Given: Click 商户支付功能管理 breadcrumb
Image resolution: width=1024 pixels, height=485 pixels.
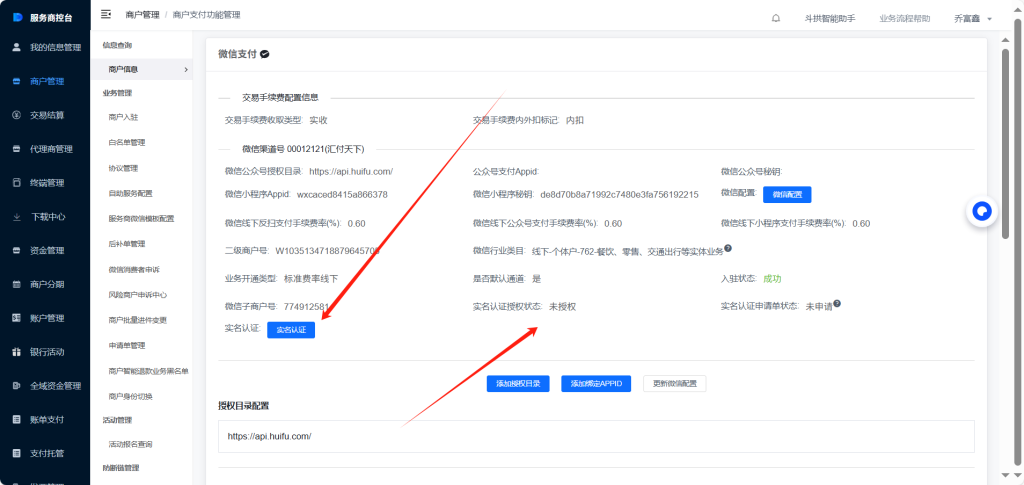Looking at the screenshot, I should [x=206, y=14].
